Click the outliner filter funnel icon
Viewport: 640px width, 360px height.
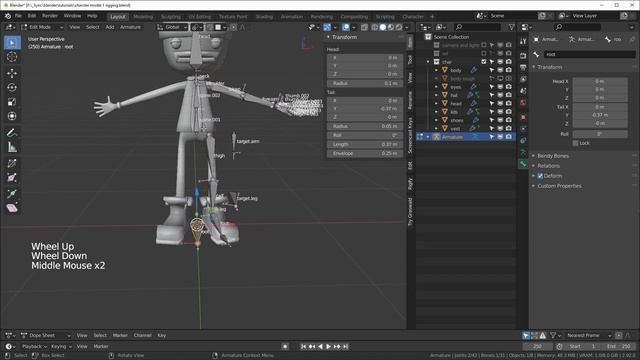pyautogui.click(x=511, y=27)
